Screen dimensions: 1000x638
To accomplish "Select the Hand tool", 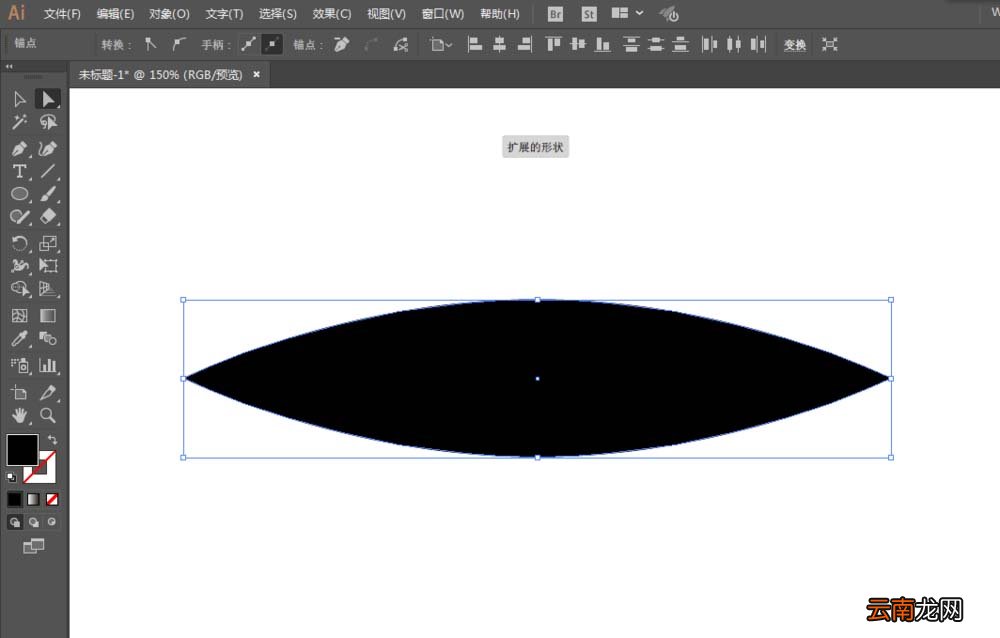I will click(x=20, y=415).
